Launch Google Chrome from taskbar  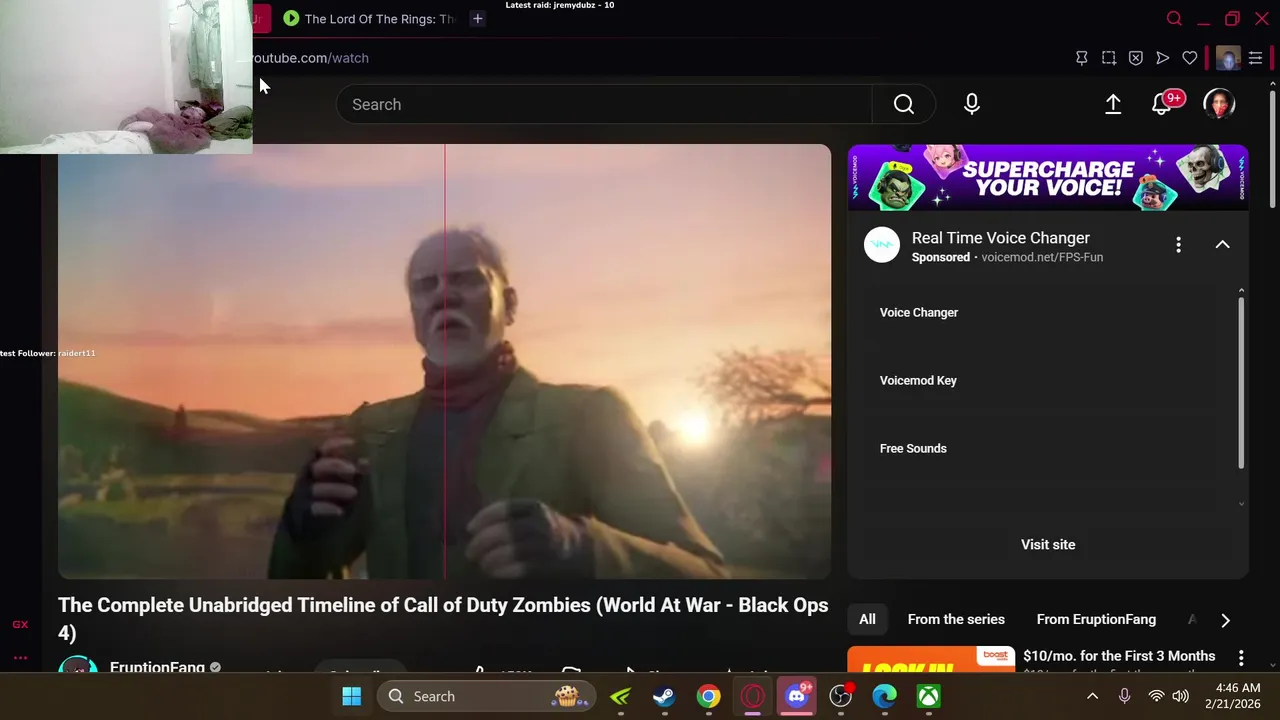(708, 696)
